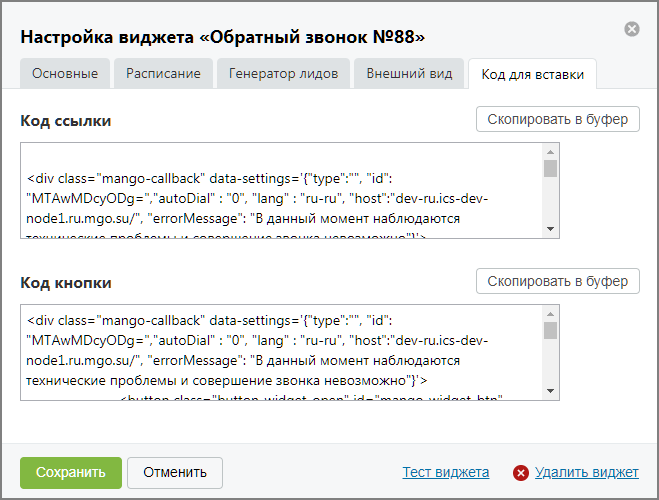This screenshot has width=659, height=500.
Task: Copy the button code to clipboard
Action: [558, 281]
